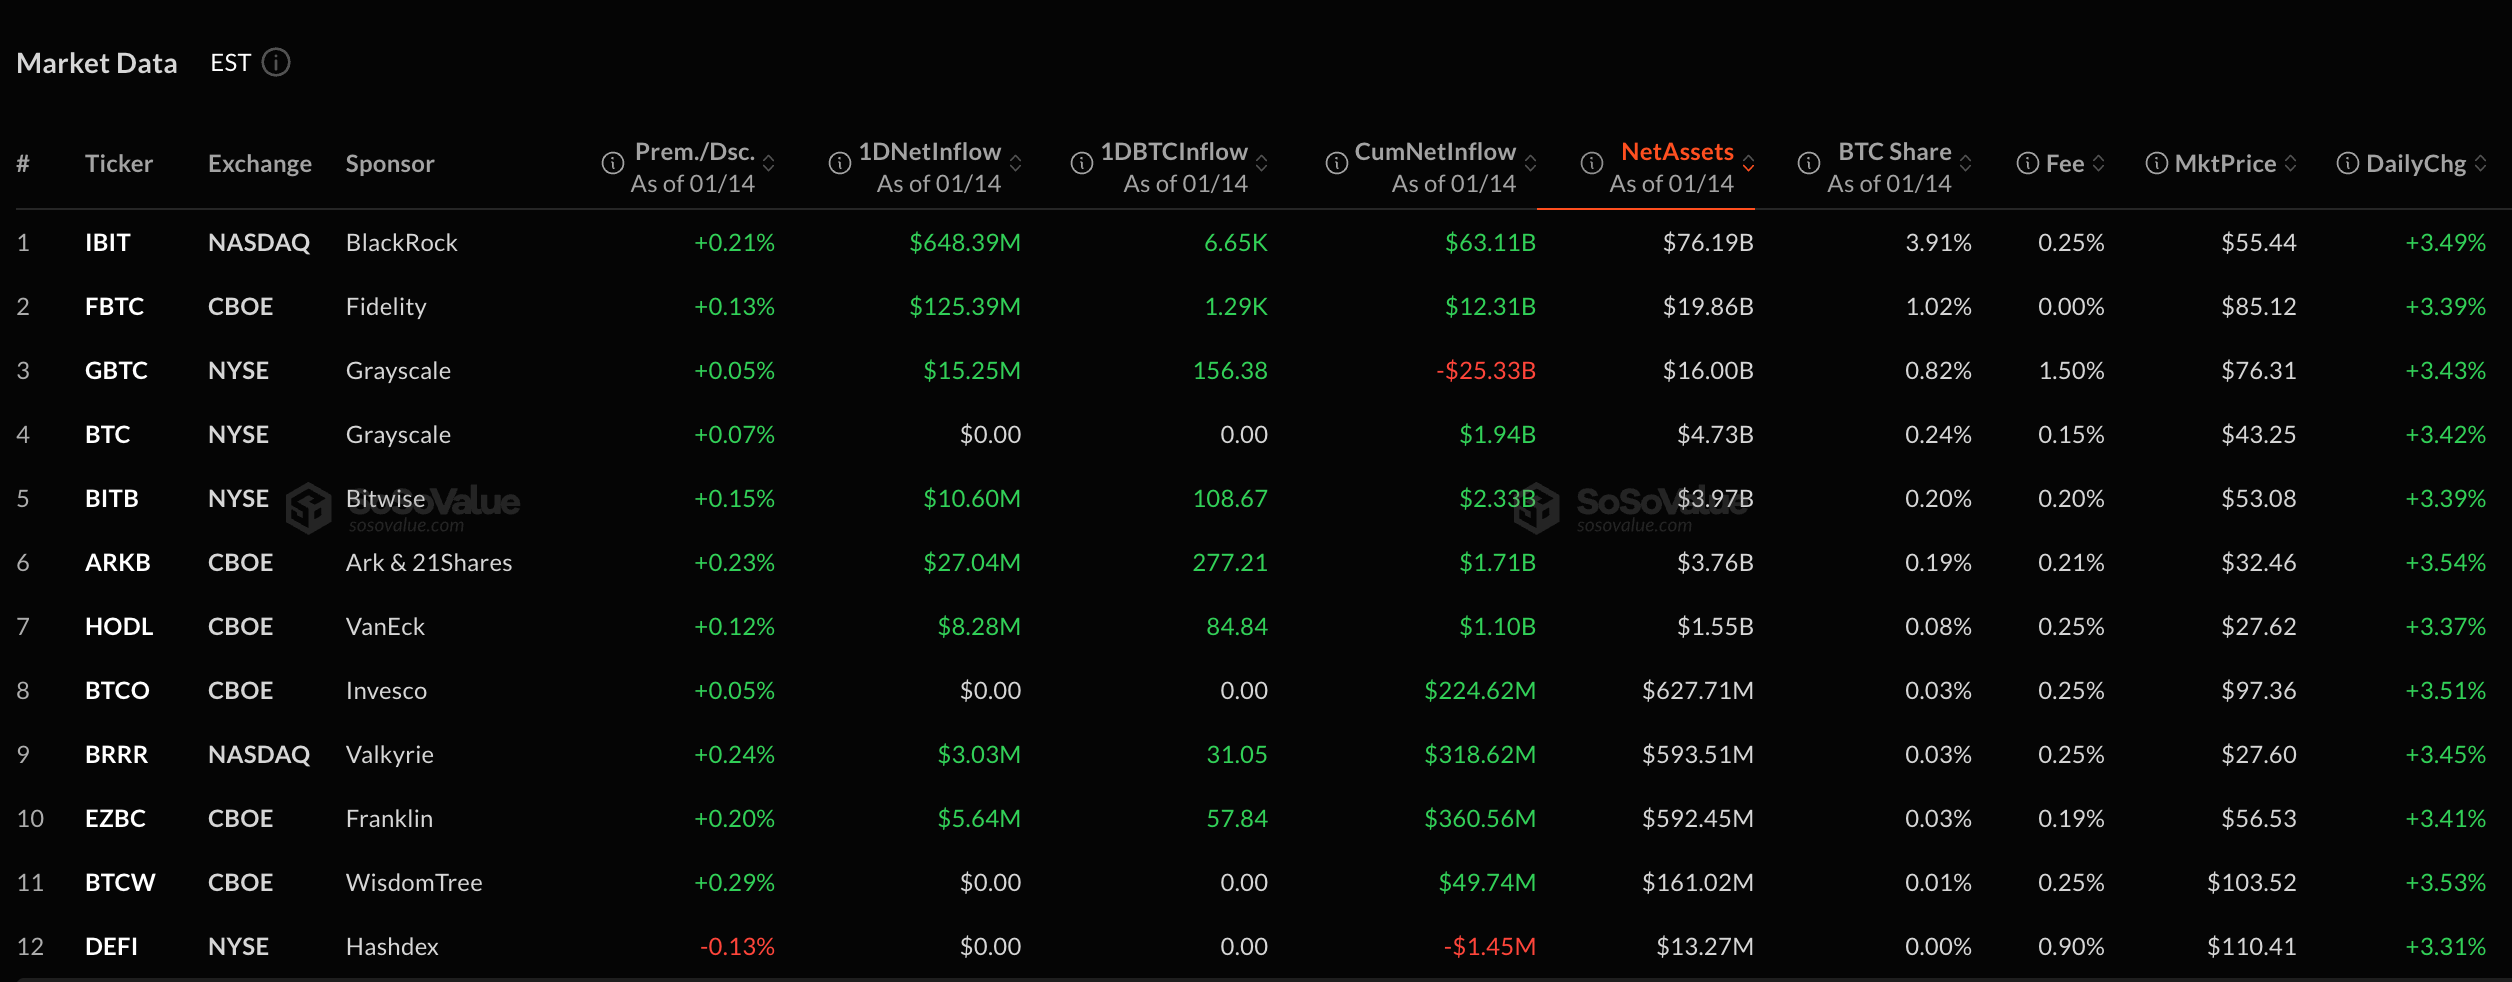This screenshot has width=2512, height=982.
Task: Click the NetAssets column header label
Action: (x=1677, y=152)
